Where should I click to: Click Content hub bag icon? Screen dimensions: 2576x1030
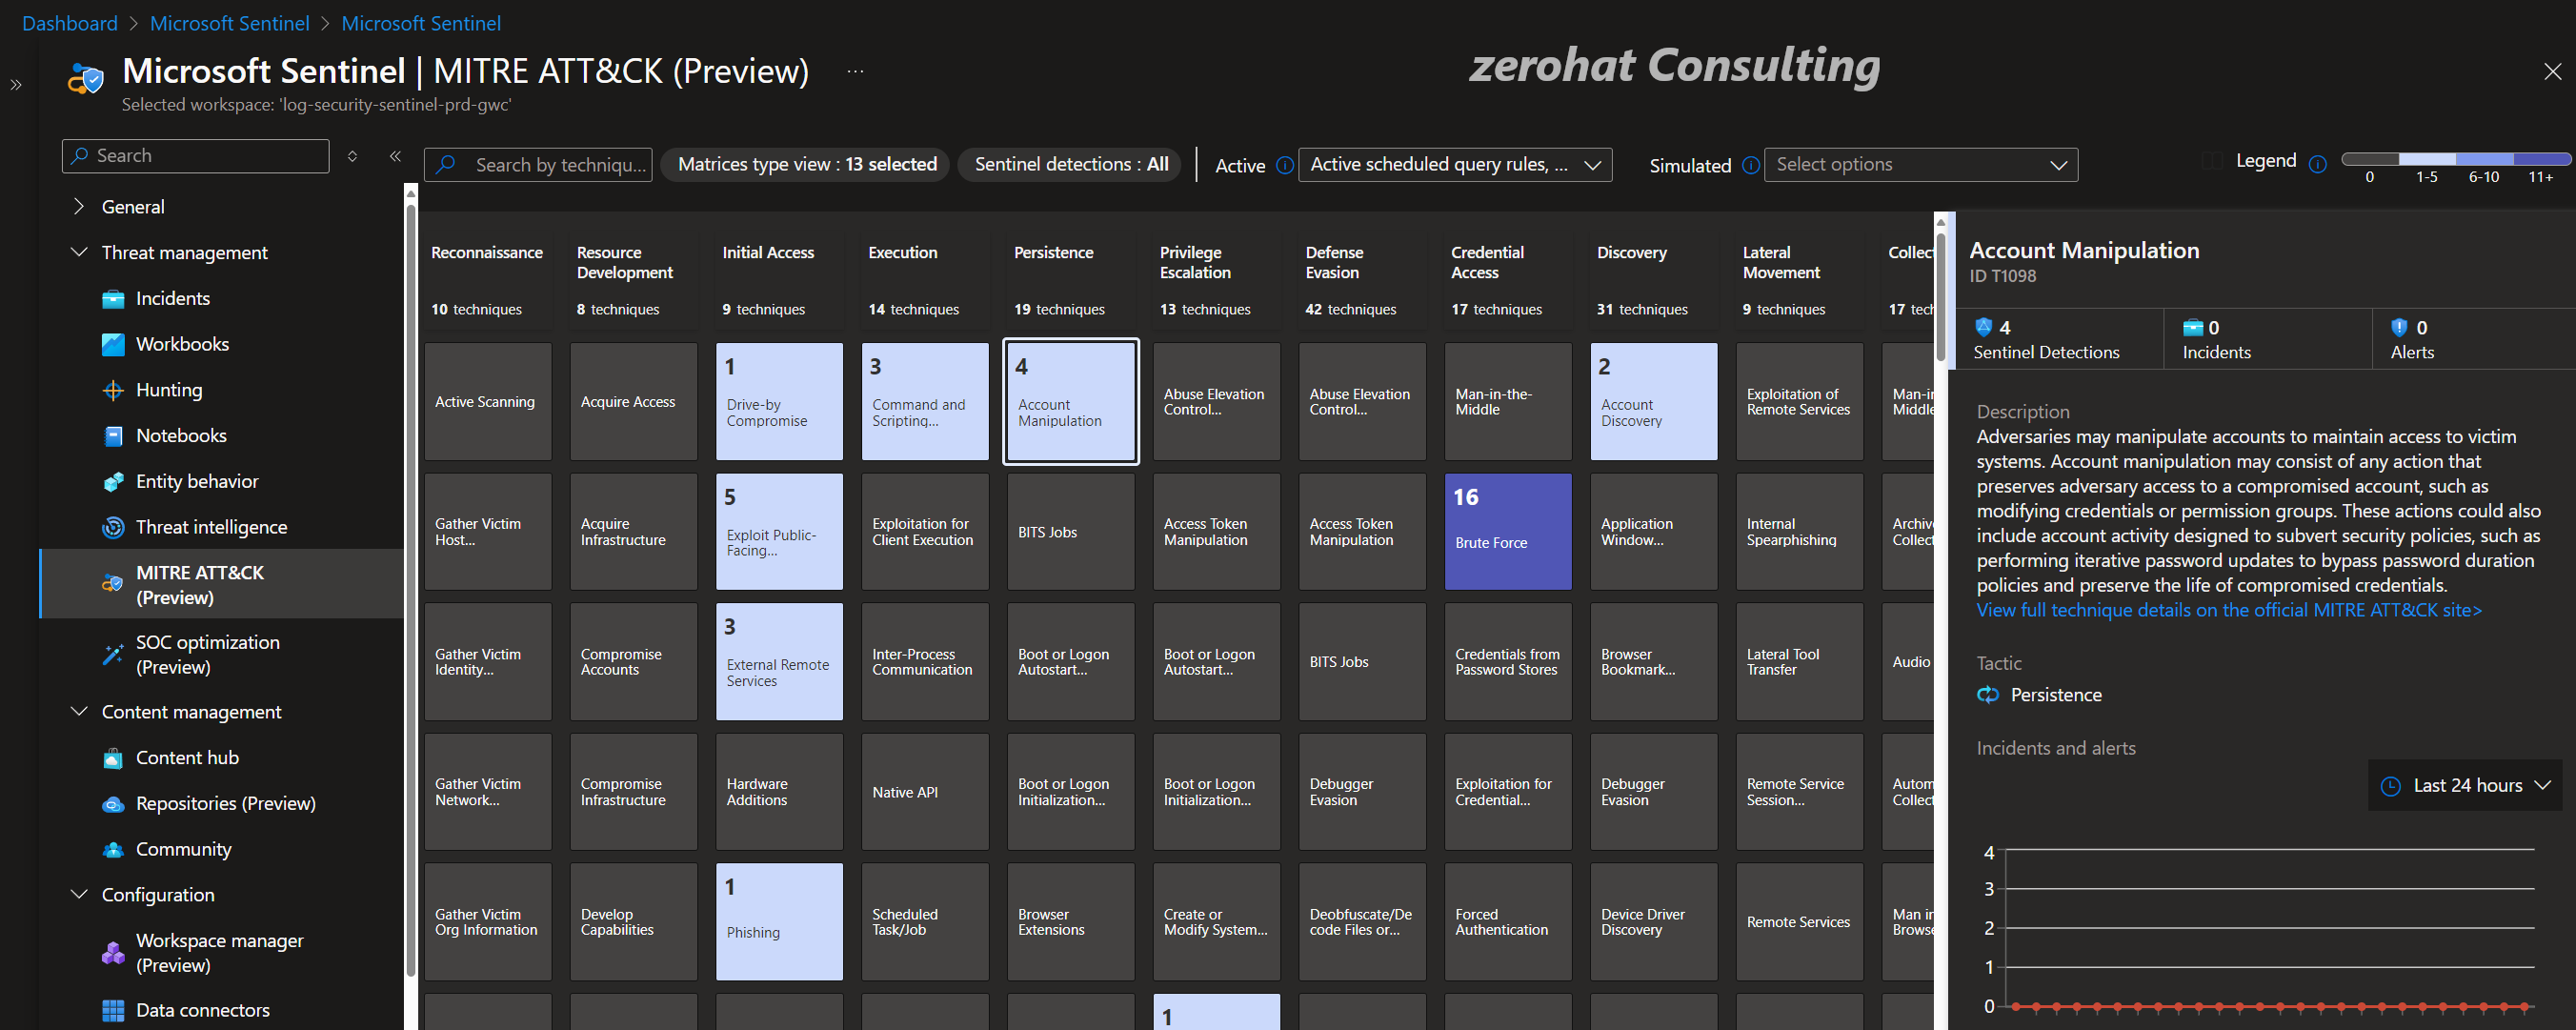point(113,758)
